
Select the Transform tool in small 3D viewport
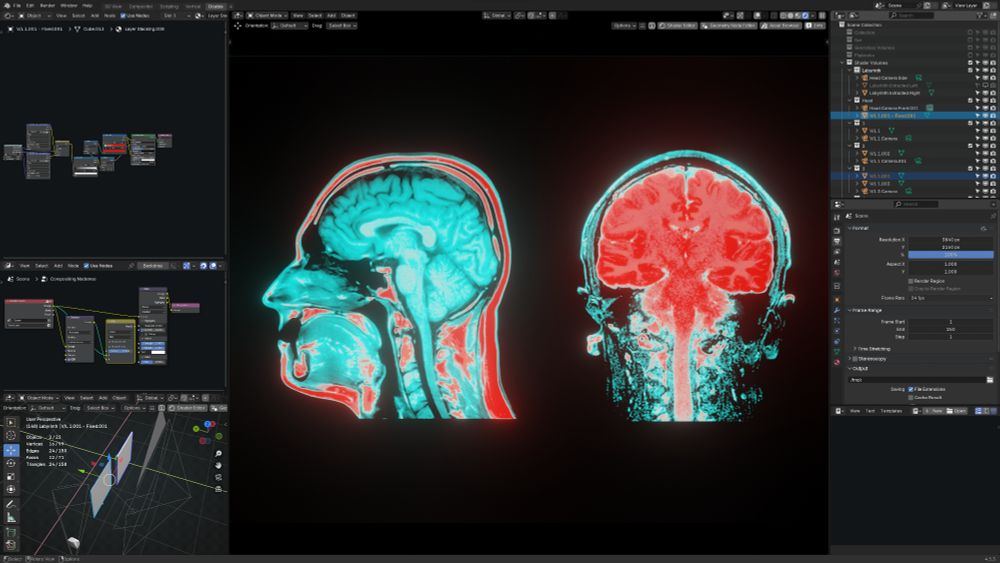11,490
